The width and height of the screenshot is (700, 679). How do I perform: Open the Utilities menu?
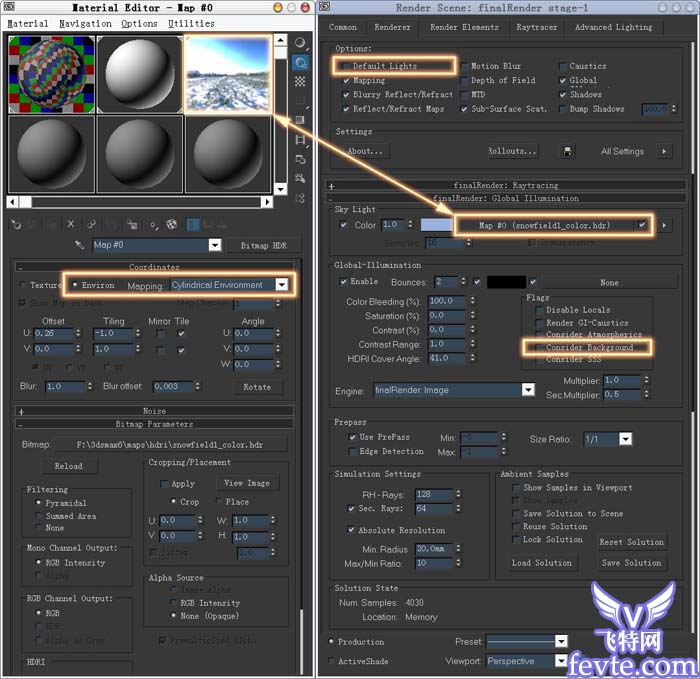coord(190,23)
